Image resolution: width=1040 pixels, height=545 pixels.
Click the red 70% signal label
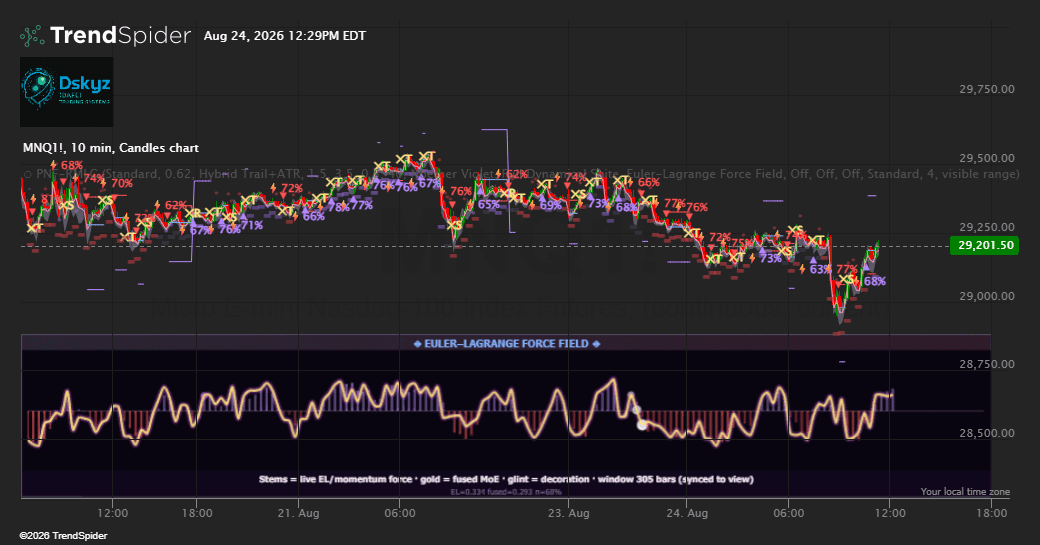point(122,184)
